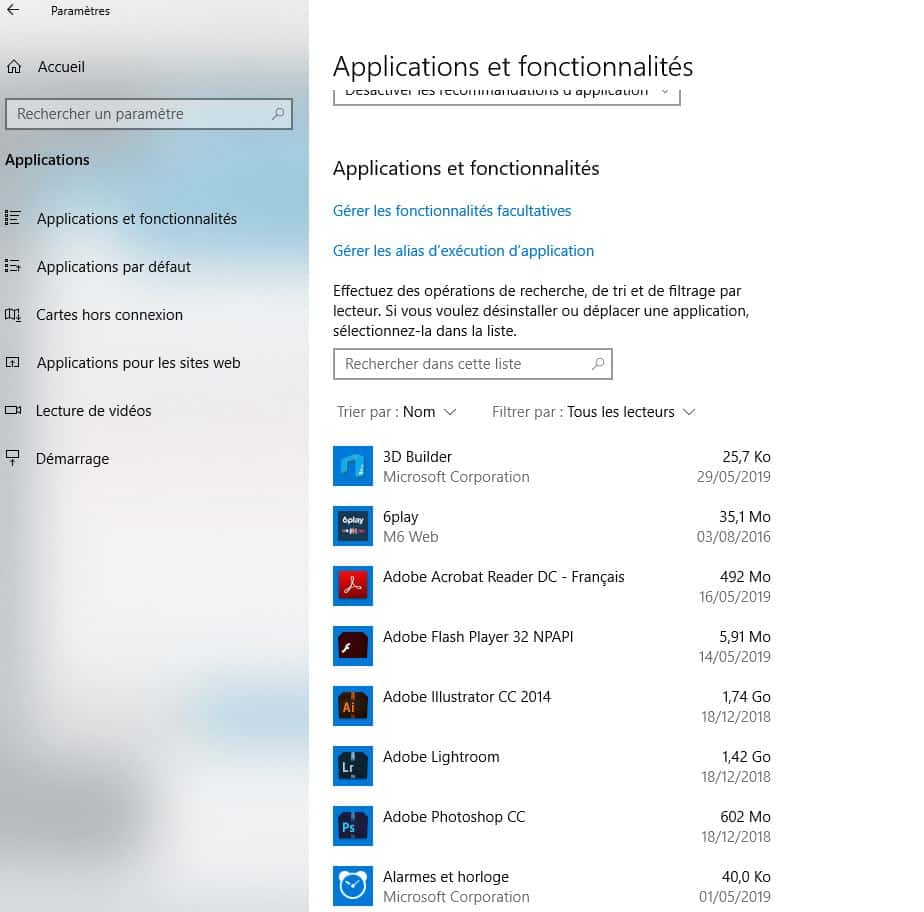Image resolution: width=924 pixels, height=912 pixels.
Task: Select Adobe Flash Player 32 NPAPI name
Action: (478, 637)
